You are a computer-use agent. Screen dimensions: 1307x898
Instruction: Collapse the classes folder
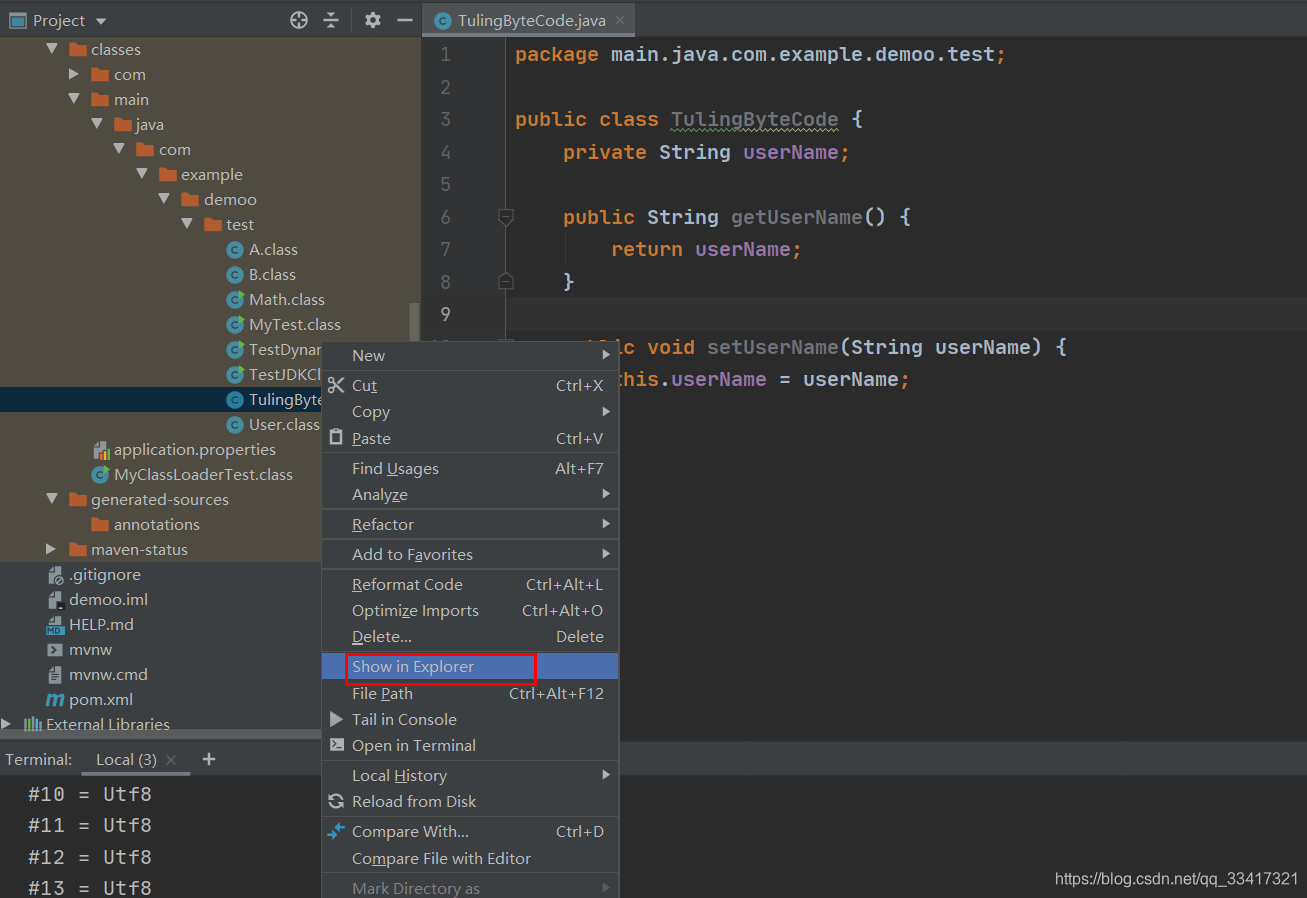pyautogui.click(x=52, y=49)
